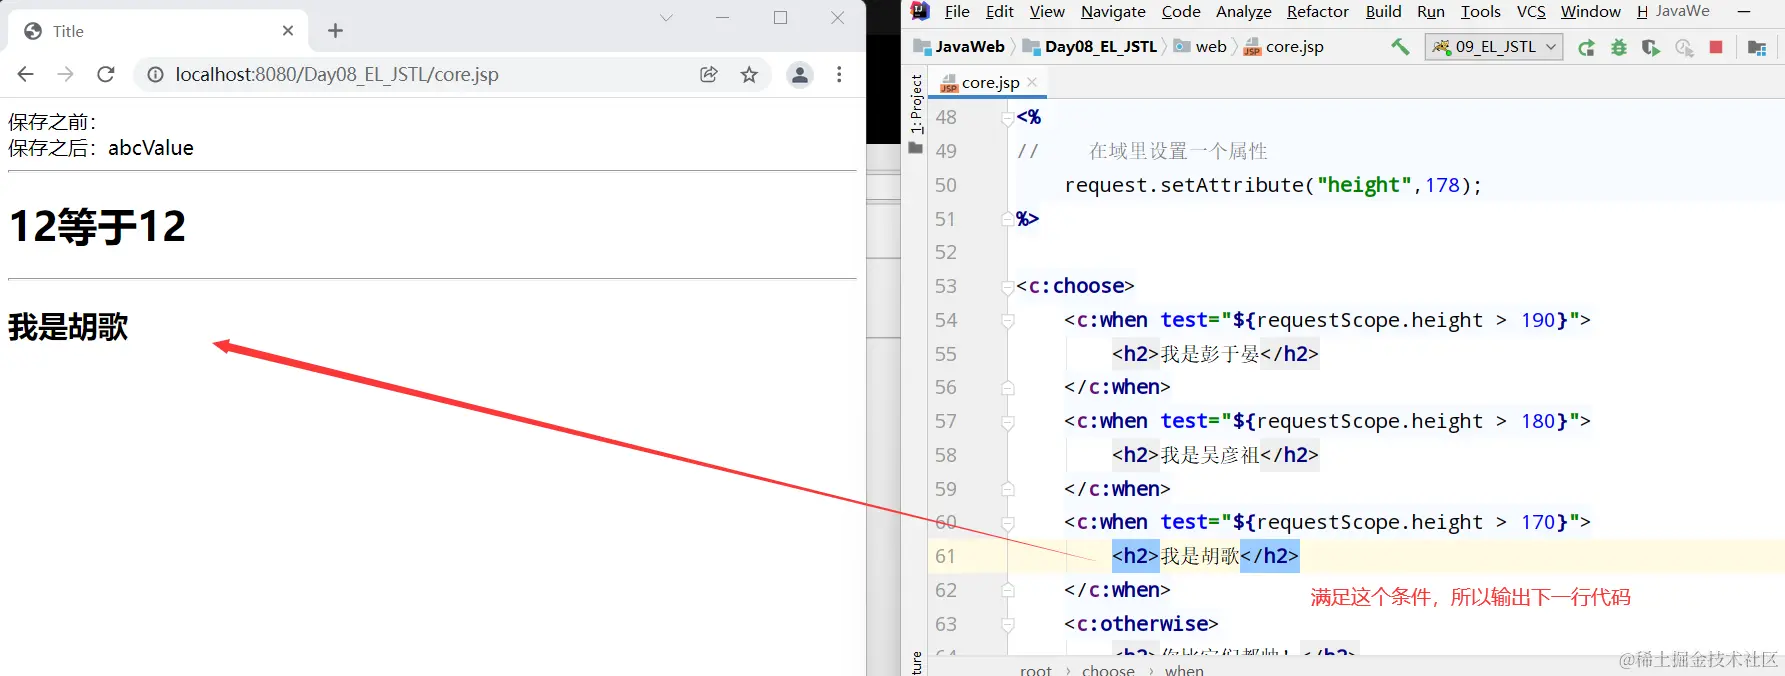Run with coverage shield icon
This screenshot has height=676, width=1785.
tap(1651, 48)
